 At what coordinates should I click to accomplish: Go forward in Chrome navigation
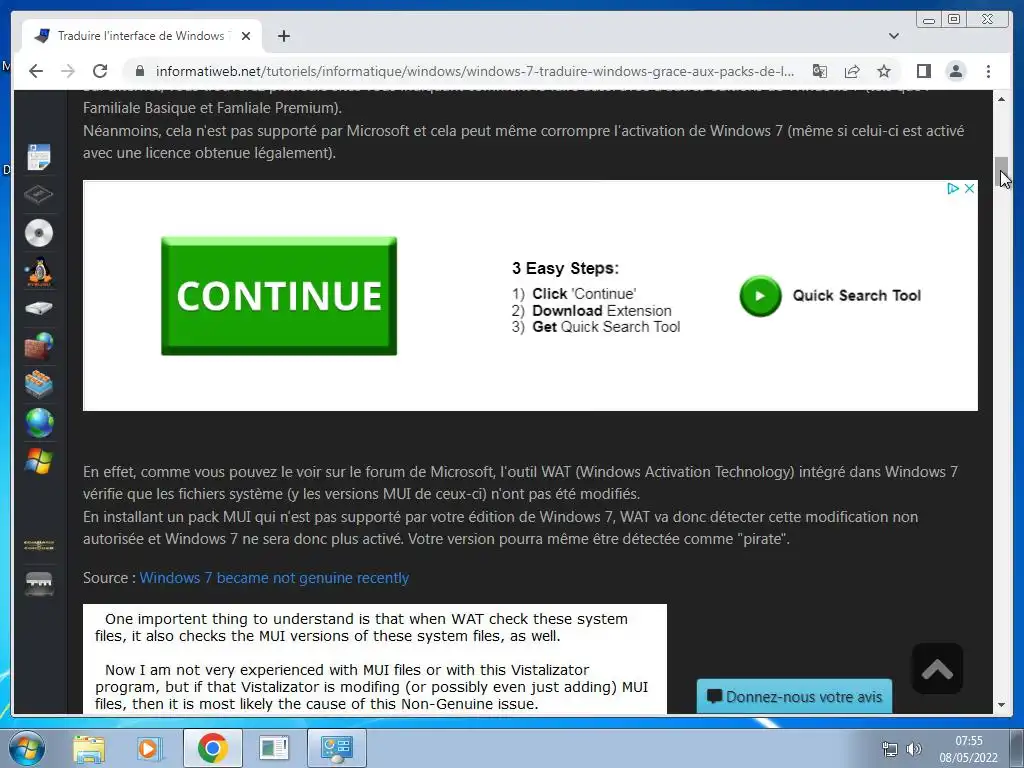pyautogui.click(x=68, y=71)
